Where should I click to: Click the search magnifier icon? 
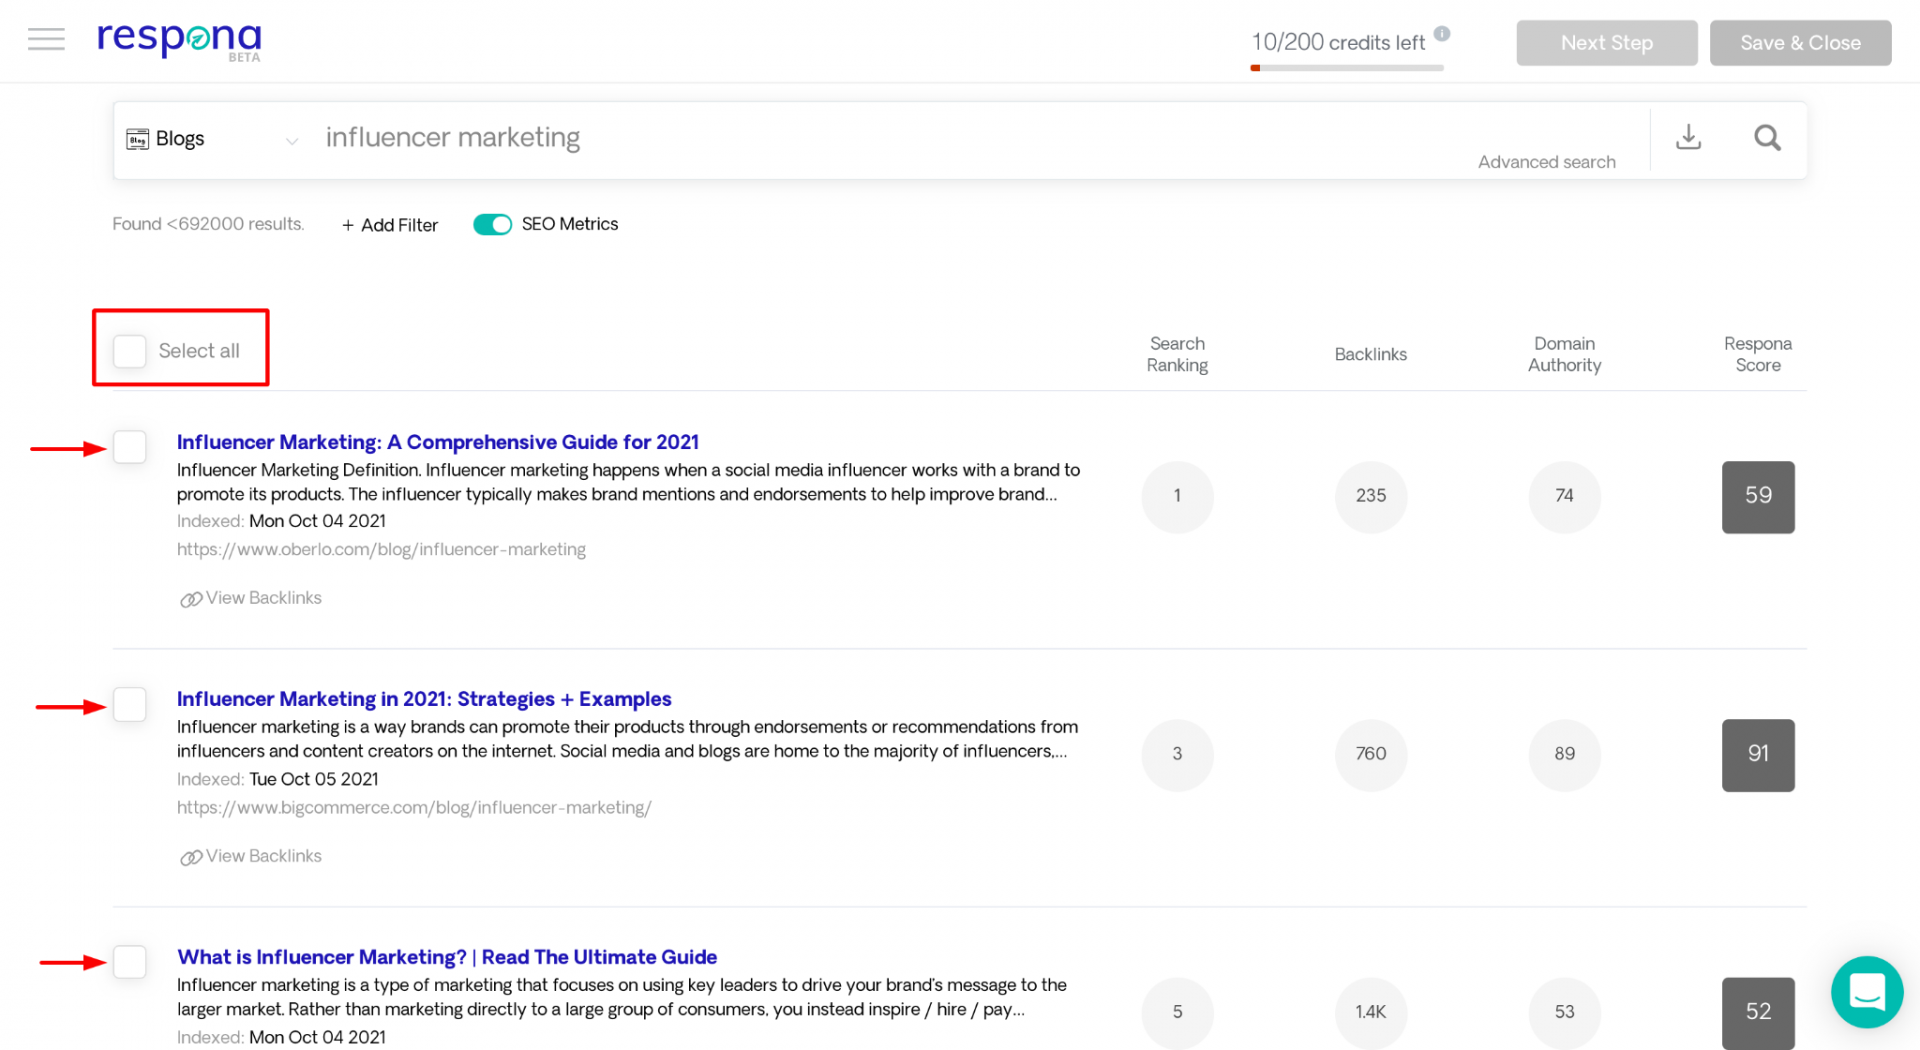[x=1767, y=137]
